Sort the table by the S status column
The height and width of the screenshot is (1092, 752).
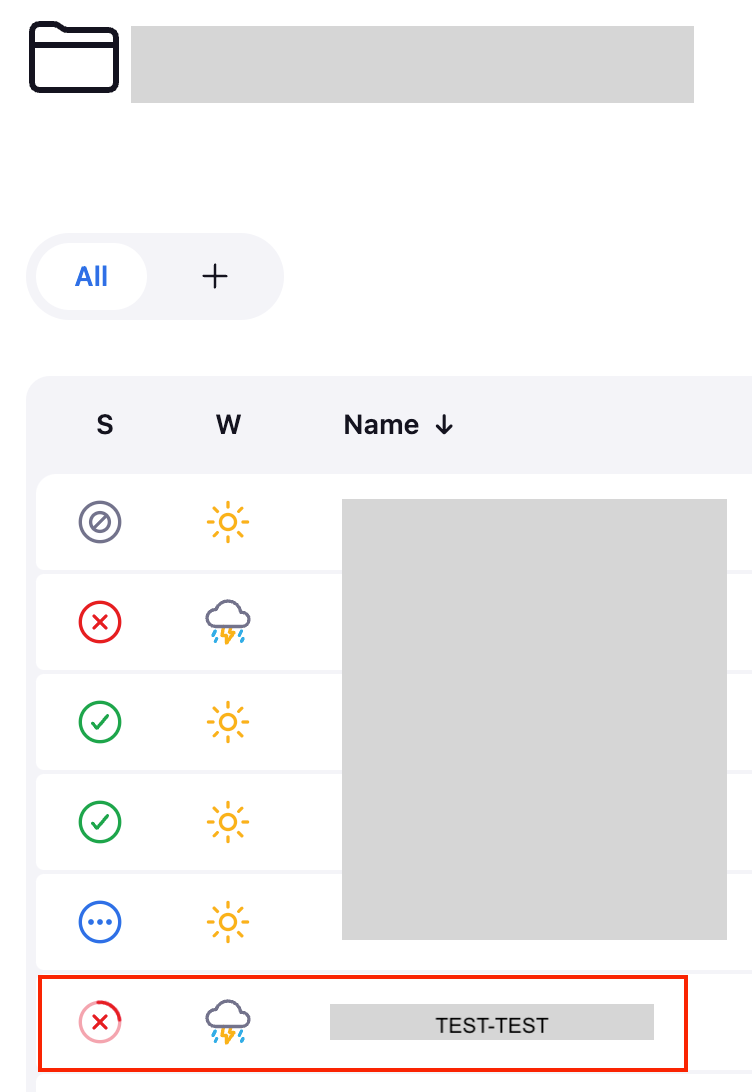pyautogui.click(x=105, y=425)
